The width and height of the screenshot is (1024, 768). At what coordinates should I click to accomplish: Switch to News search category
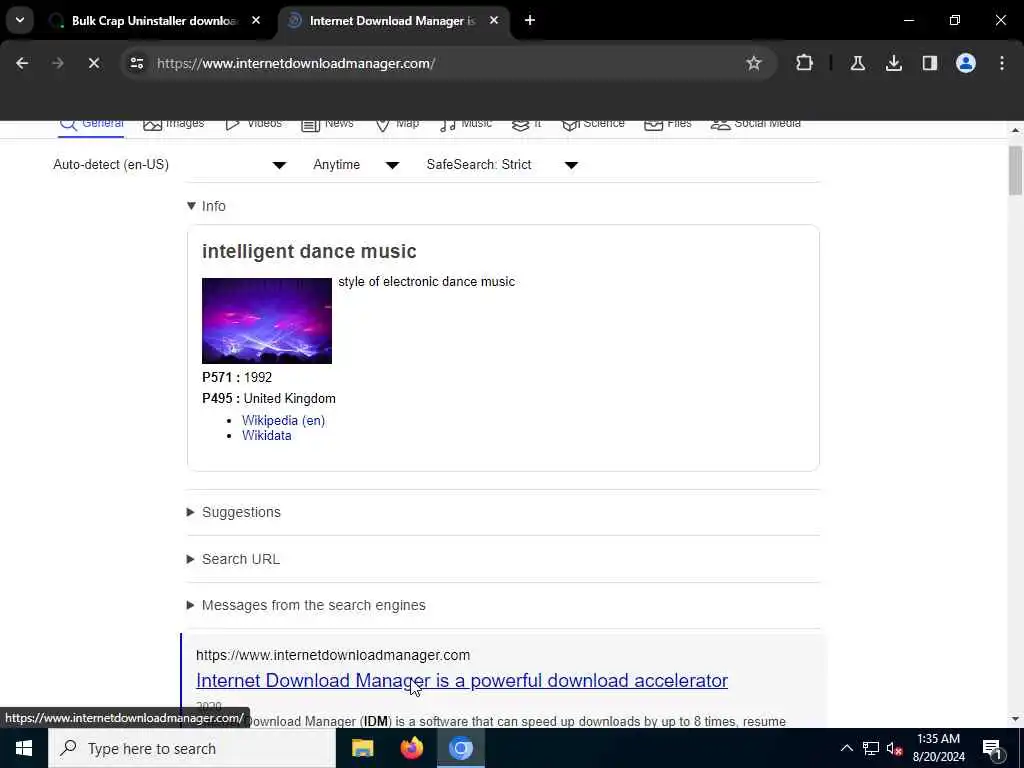[x=327, y=124]
